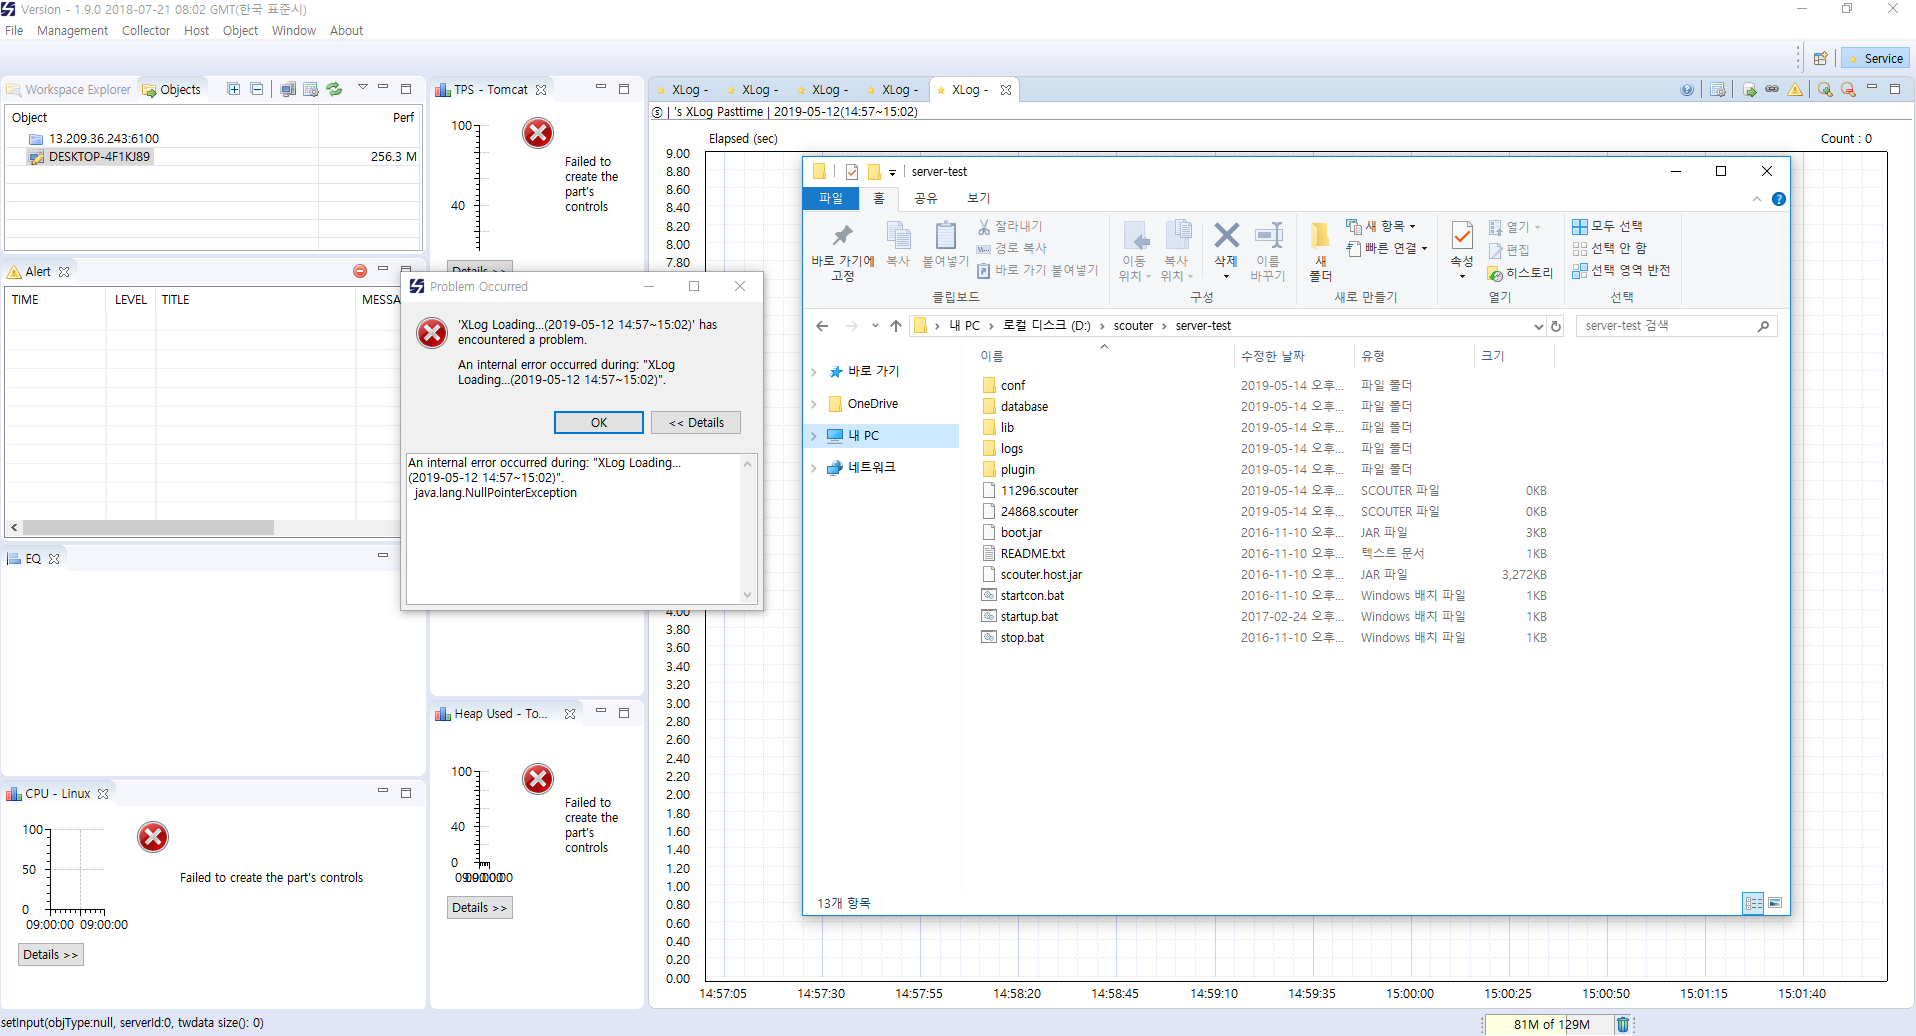The height and width of the screenshot is (1036, 1916).
Task: Collapse the 내 PC tree node
Action: pyautogui.click(x=813, y=435)
